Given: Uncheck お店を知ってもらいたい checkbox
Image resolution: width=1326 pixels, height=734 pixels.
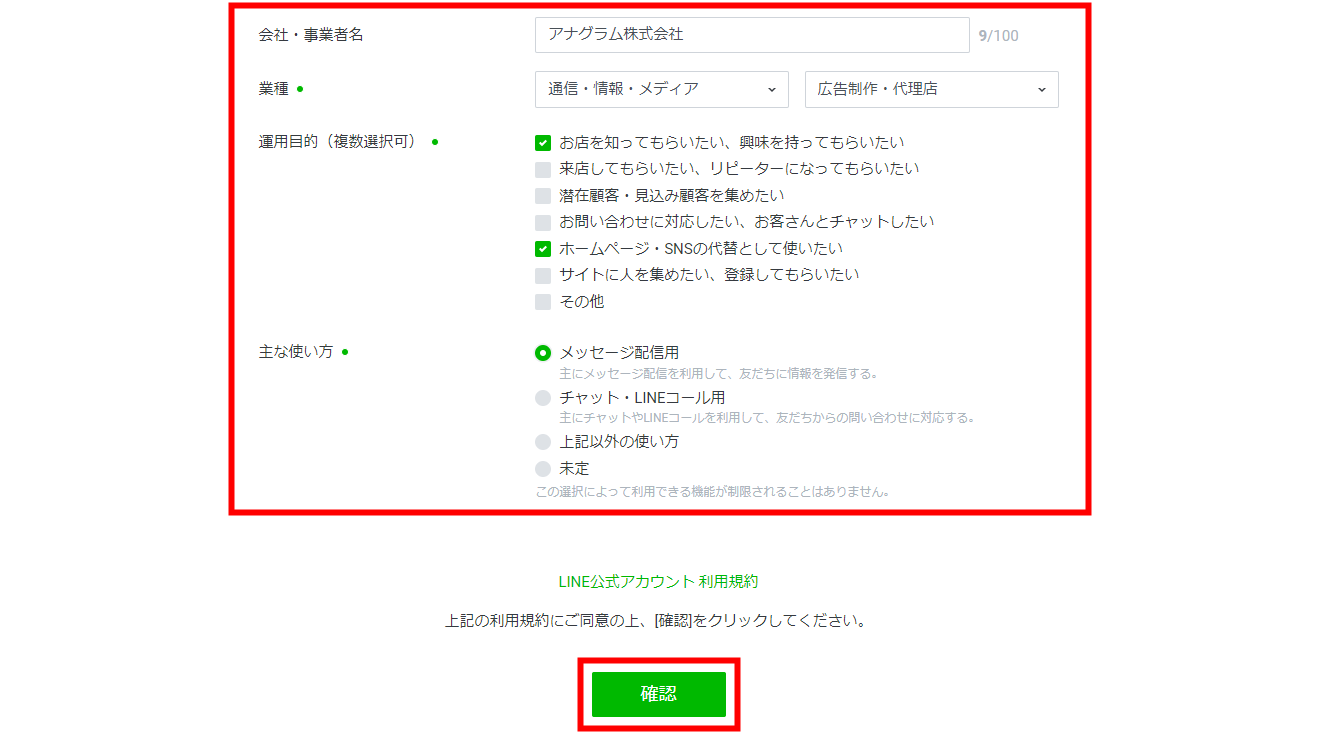Looking at the screenshot, I should point(543,143).
